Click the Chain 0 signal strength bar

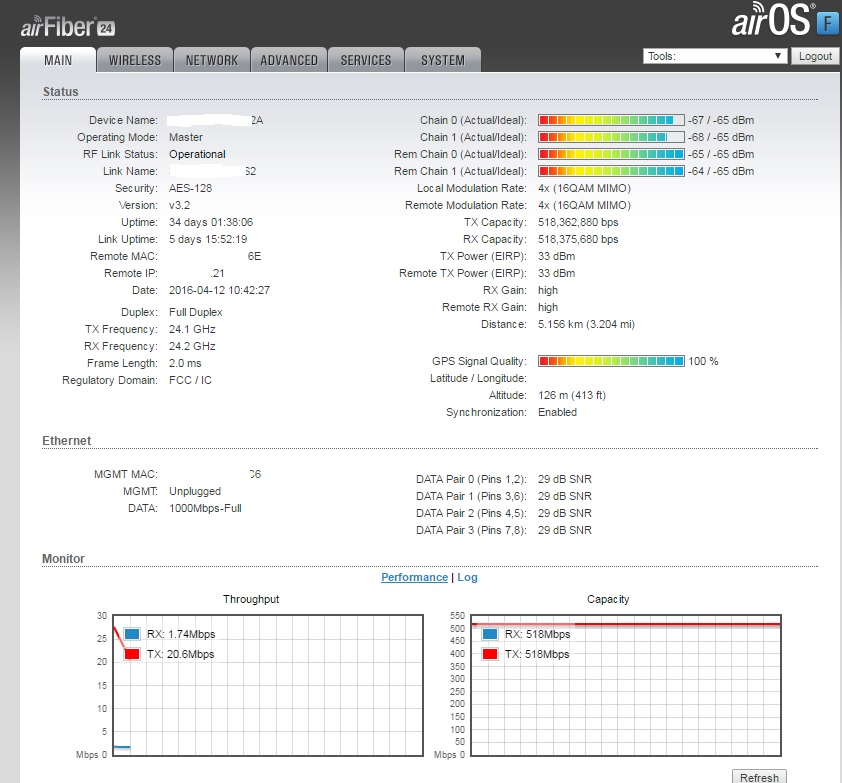[611, 120]
